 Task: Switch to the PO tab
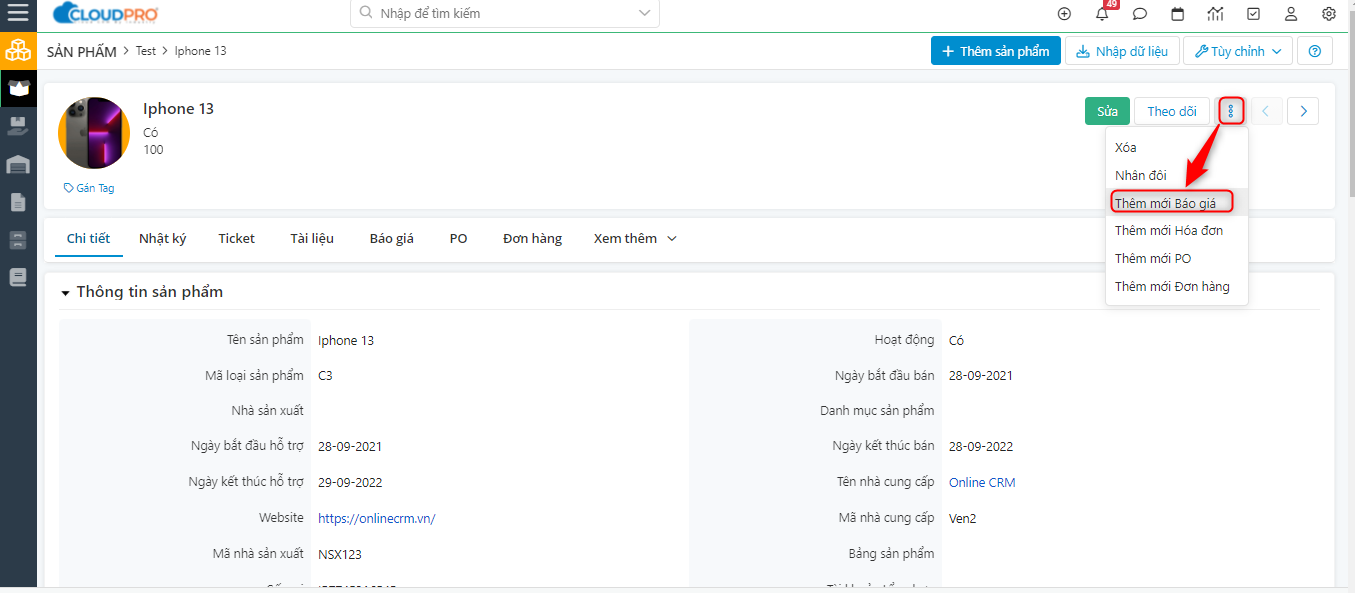(459, 238)
